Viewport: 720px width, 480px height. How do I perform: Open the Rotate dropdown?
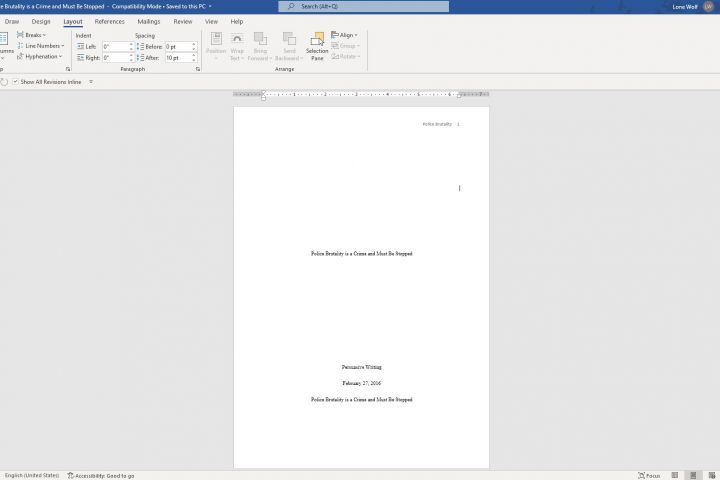[346, 56]
